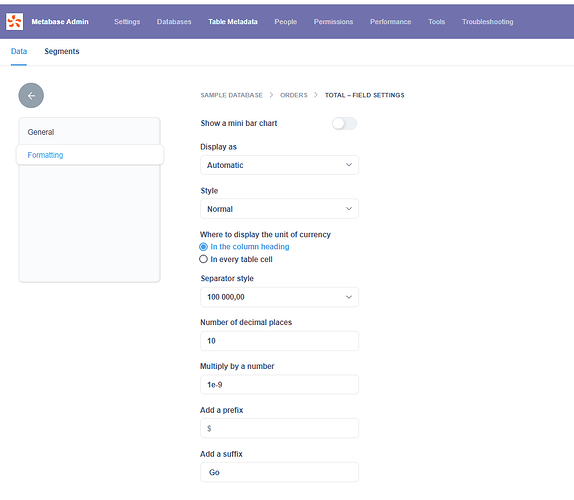Viewport: 574px width, 500px height.
Task: Click the Orders breadcrumb link
Action: coord(294,95)
